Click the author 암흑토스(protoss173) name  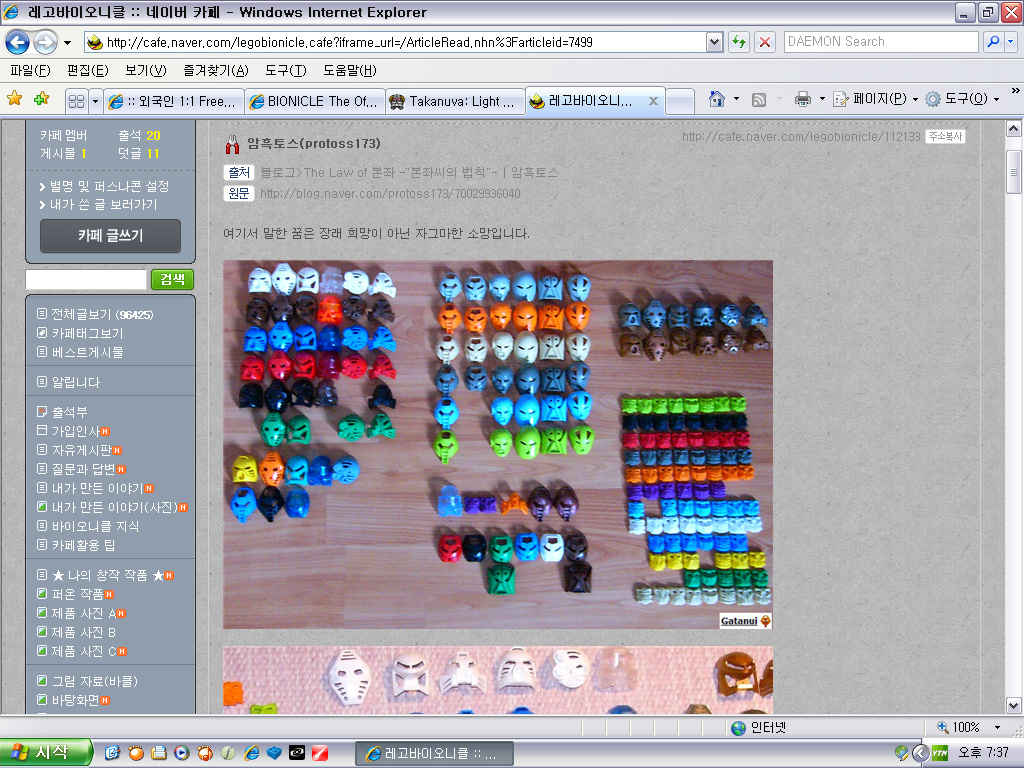(314, 143)
